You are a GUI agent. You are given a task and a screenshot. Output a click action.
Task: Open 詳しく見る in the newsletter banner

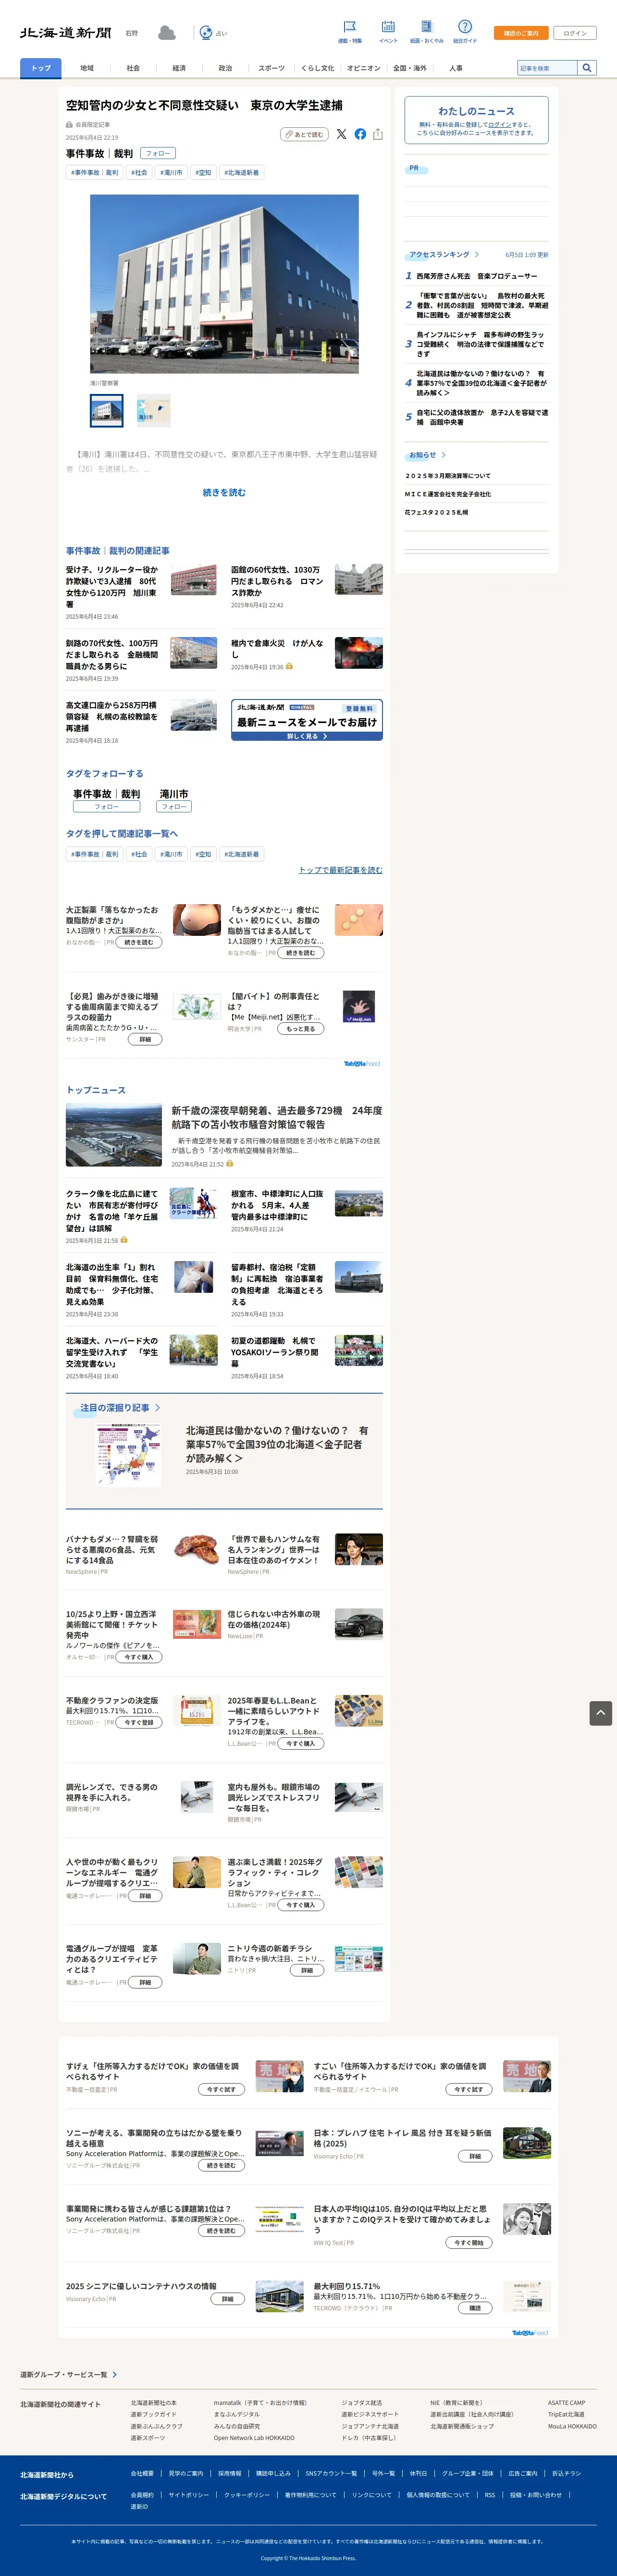point(307,736)
